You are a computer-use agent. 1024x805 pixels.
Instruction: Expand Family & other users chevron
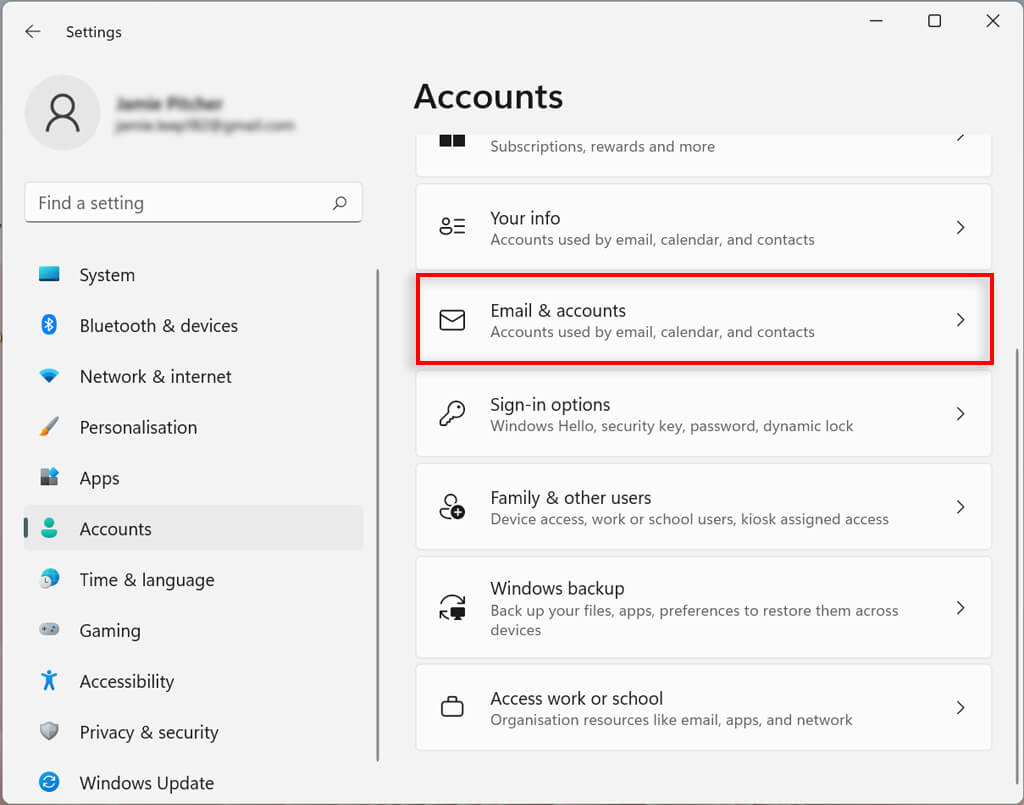point(960,507)
